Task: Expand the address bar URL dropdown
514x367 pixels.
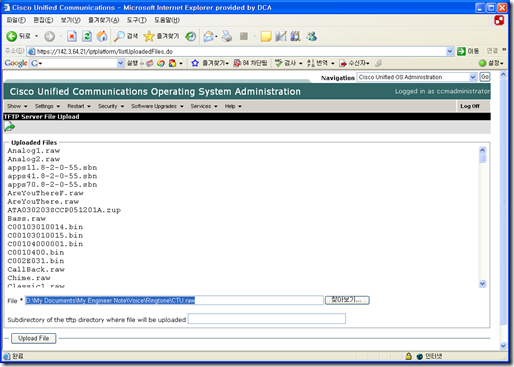Action: (x=450, y=51)
